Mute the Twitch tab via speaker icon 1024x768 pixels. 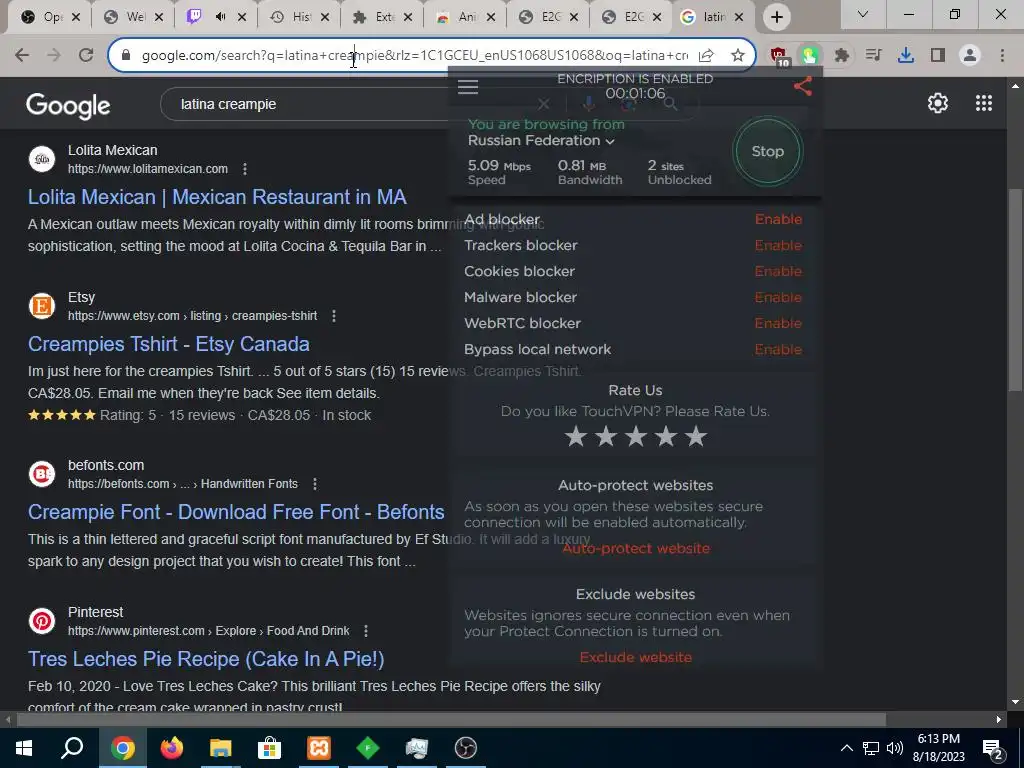pos(221,17)
